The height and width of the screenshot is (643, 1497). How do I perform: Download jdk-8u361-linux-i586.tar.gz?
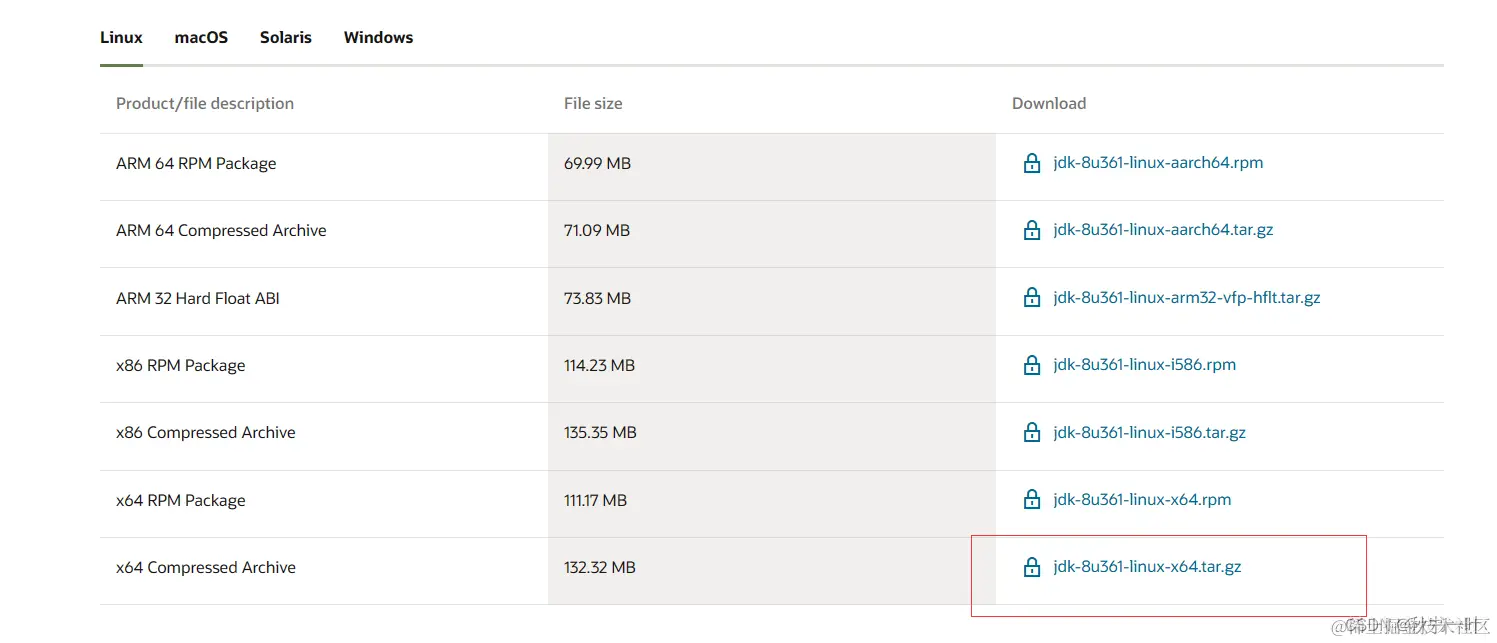click(x=1150, y=433)
